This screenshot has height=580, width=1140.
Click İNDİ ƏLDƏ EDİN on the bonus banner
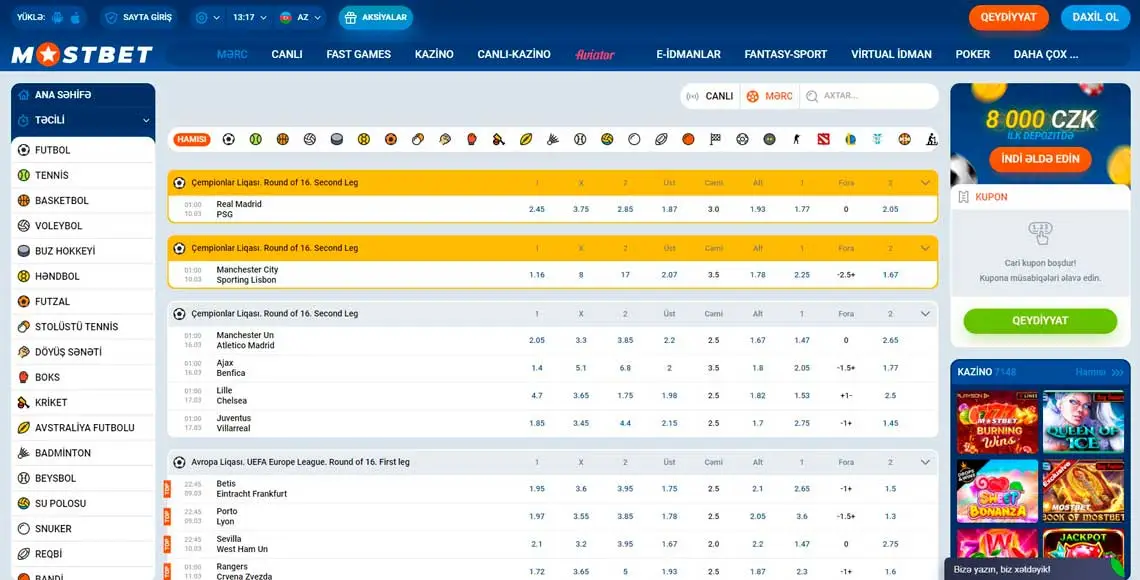pyautogui.click(x=1040, y=160)
